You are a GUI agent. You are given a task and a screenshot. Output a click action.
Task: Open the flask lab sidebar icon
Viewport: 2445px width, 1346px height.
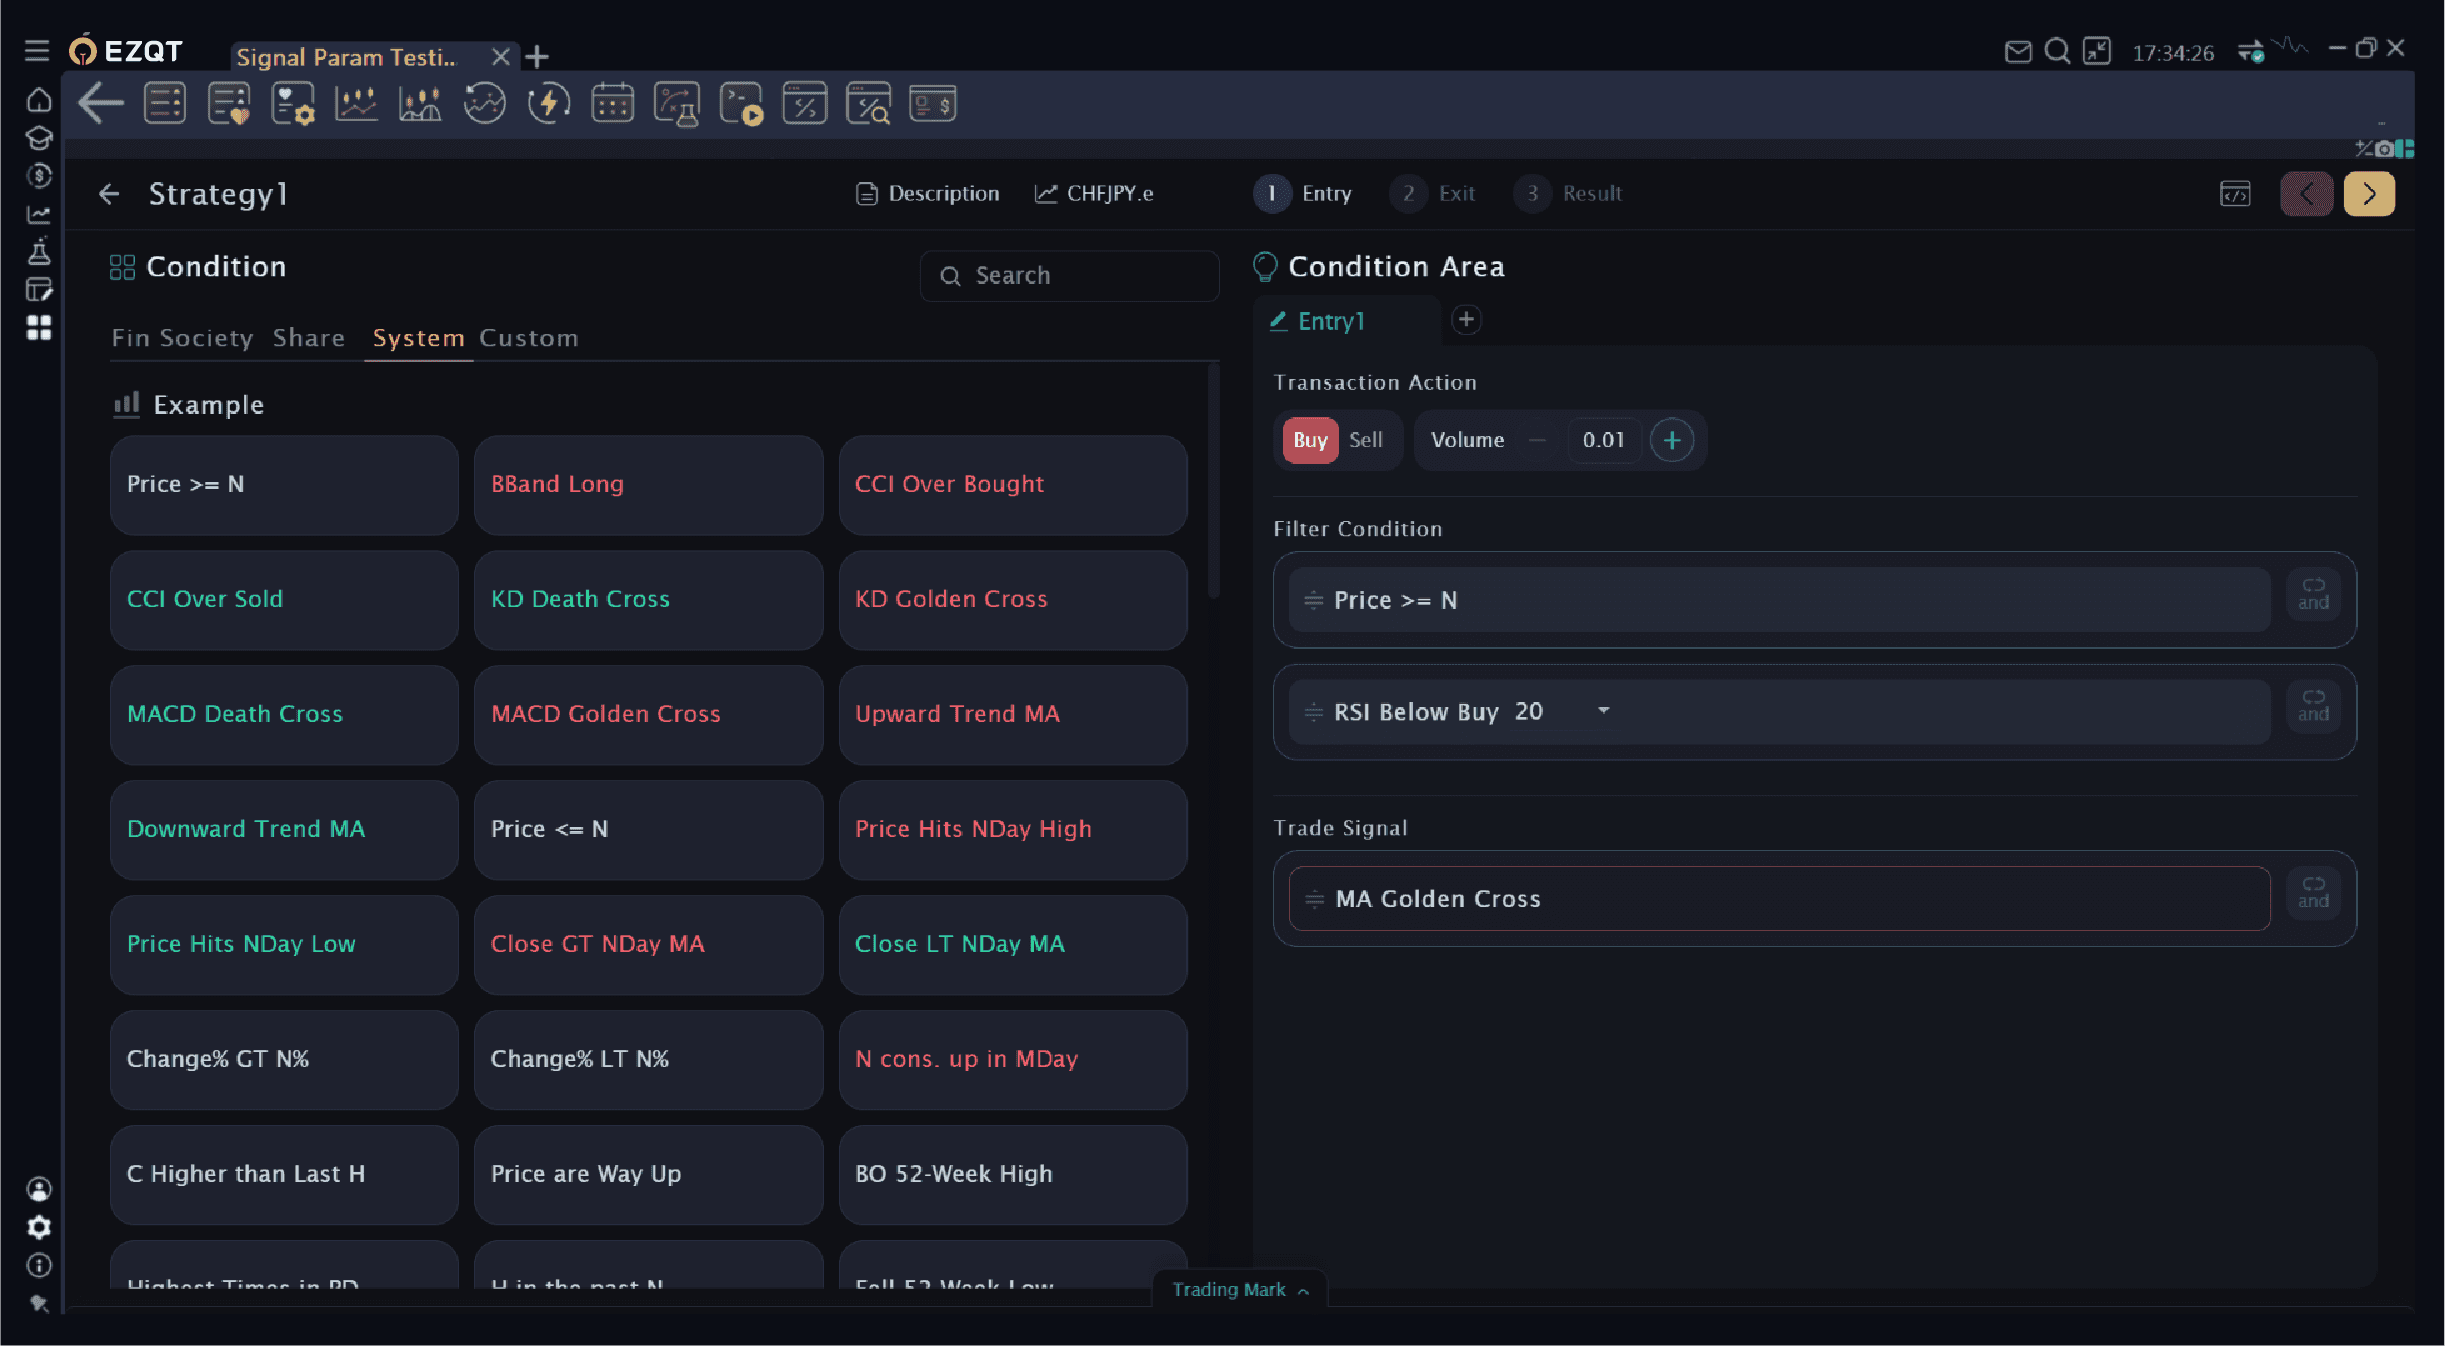click(x=39, y=251)
